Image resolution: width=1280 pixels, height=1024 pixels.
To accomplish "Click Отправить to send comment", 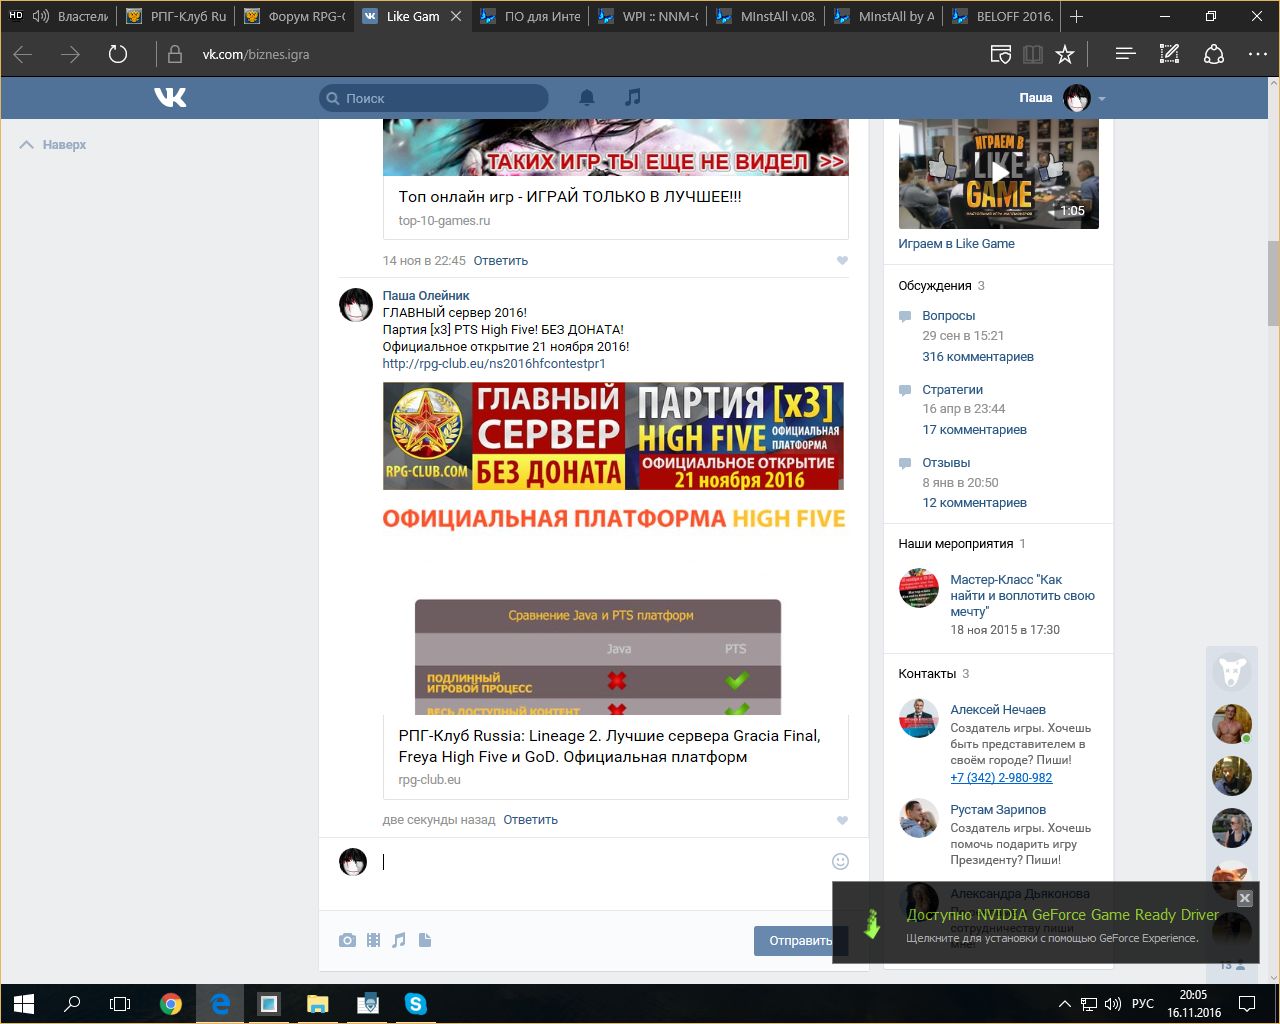I will point(800,940).
